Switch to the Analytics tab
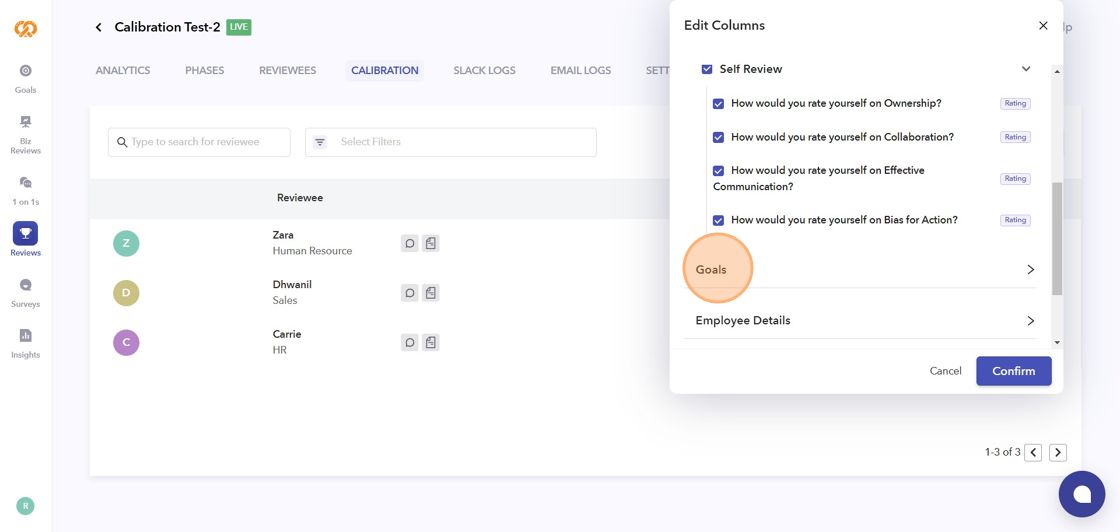1120x532 pixels. point(123,71)
